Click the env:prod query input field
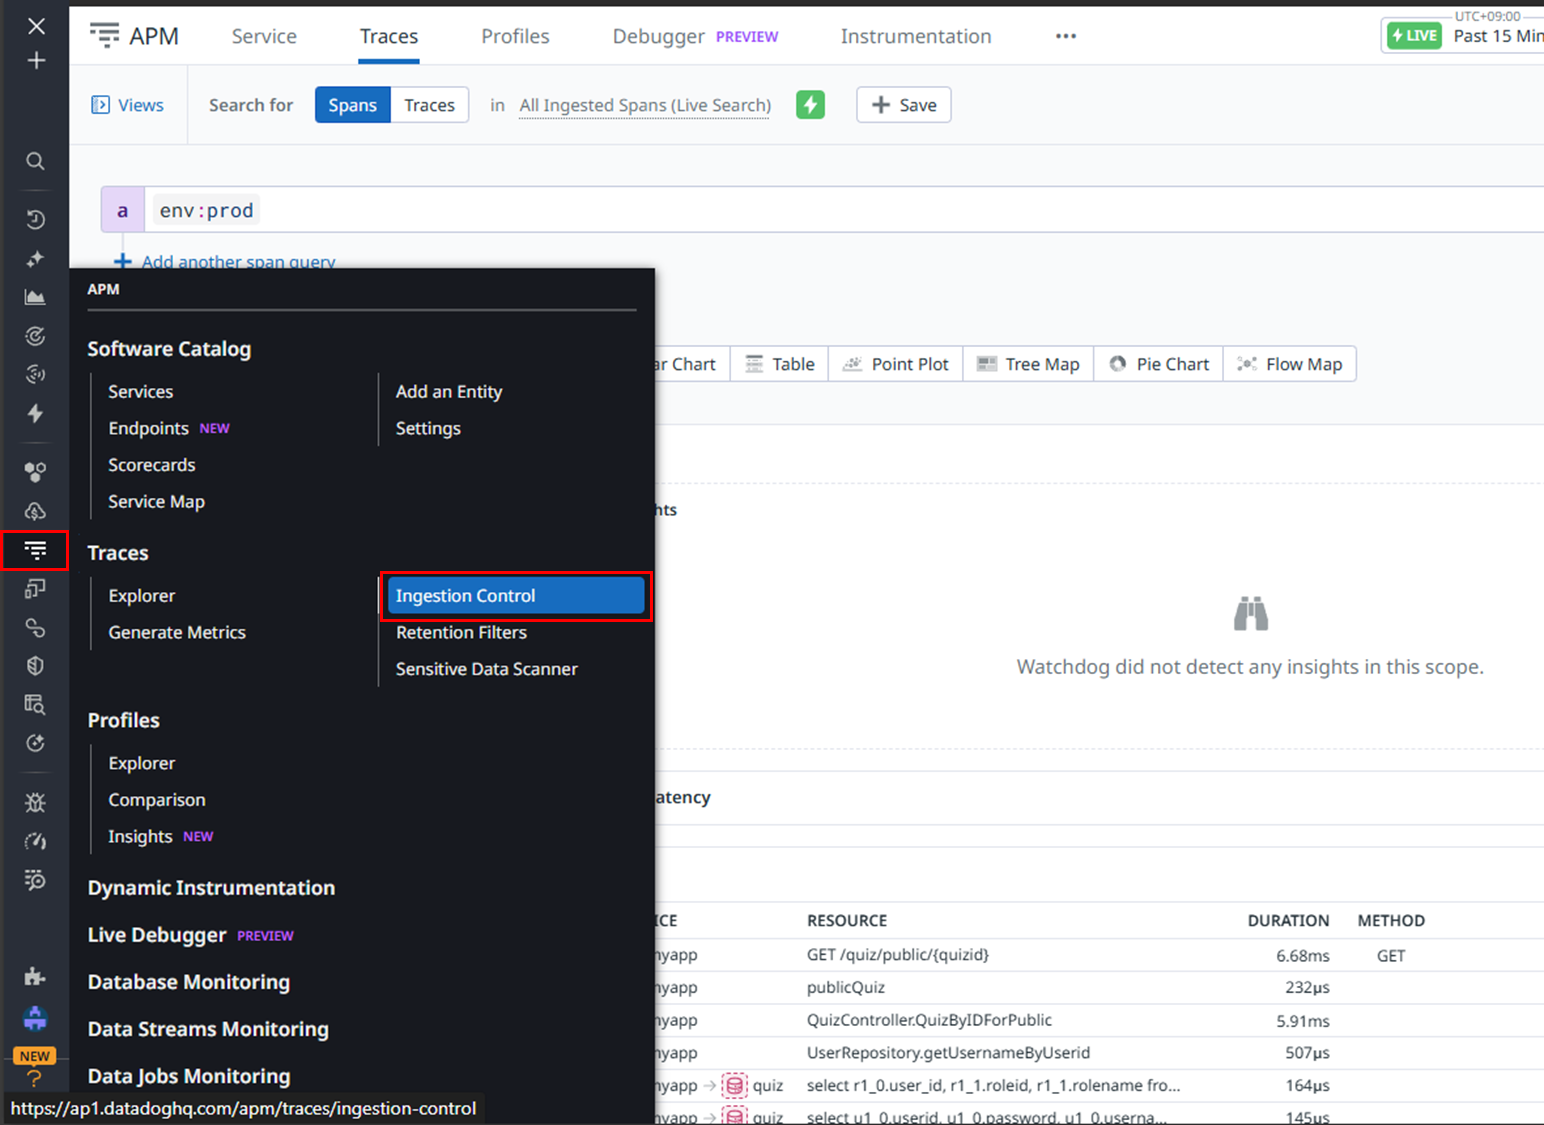This screenshot has width=1544, height=1125. coord(800,211)
